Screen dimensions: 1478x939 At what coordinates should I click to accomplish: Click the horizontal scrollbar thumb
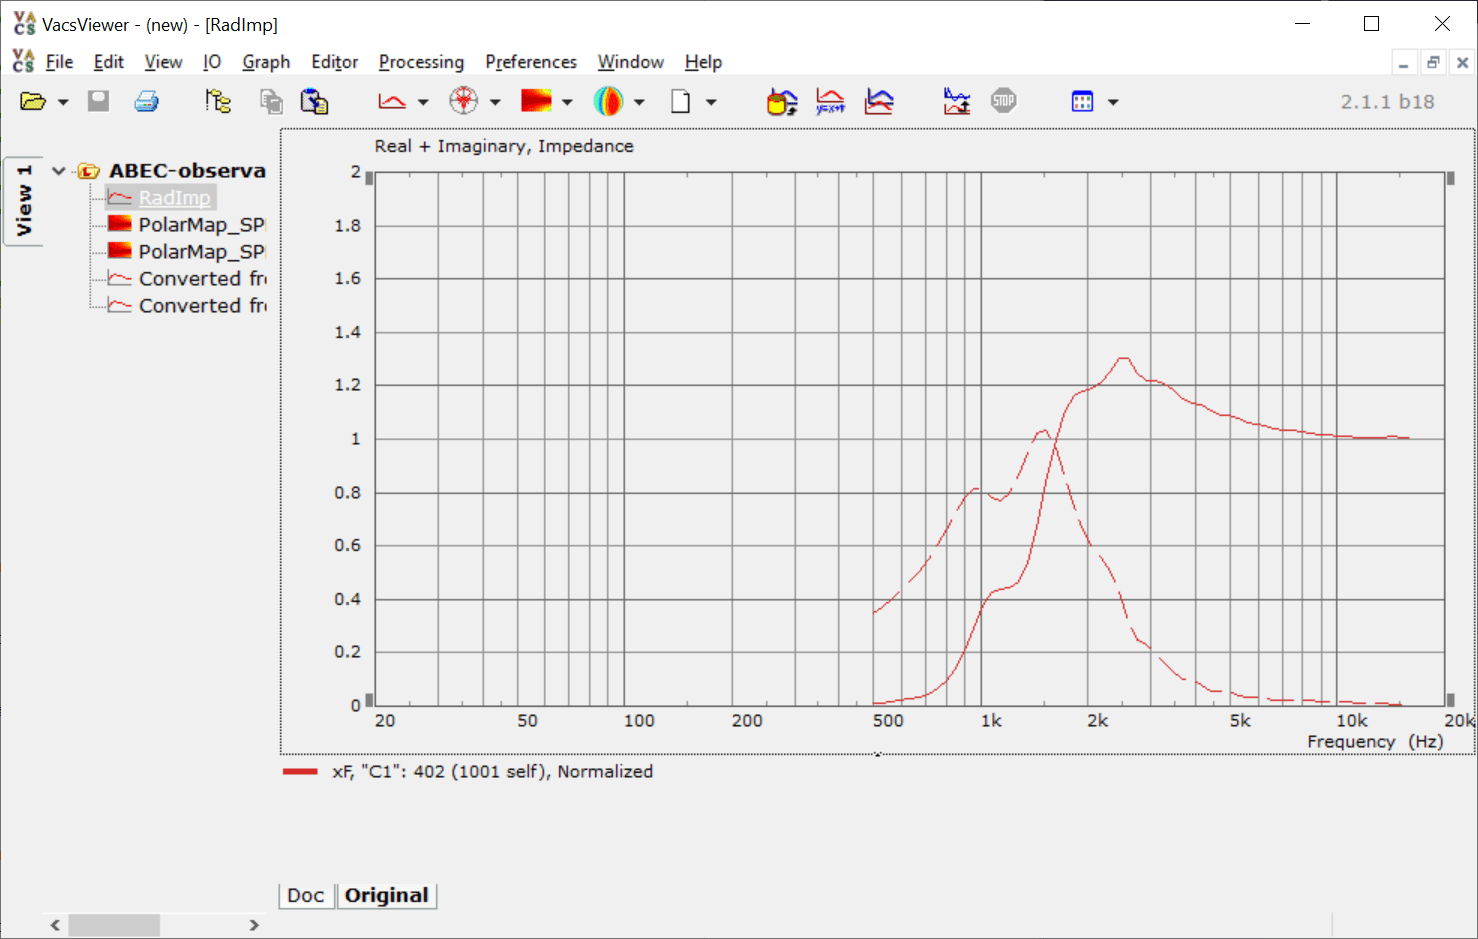[114, 925]
